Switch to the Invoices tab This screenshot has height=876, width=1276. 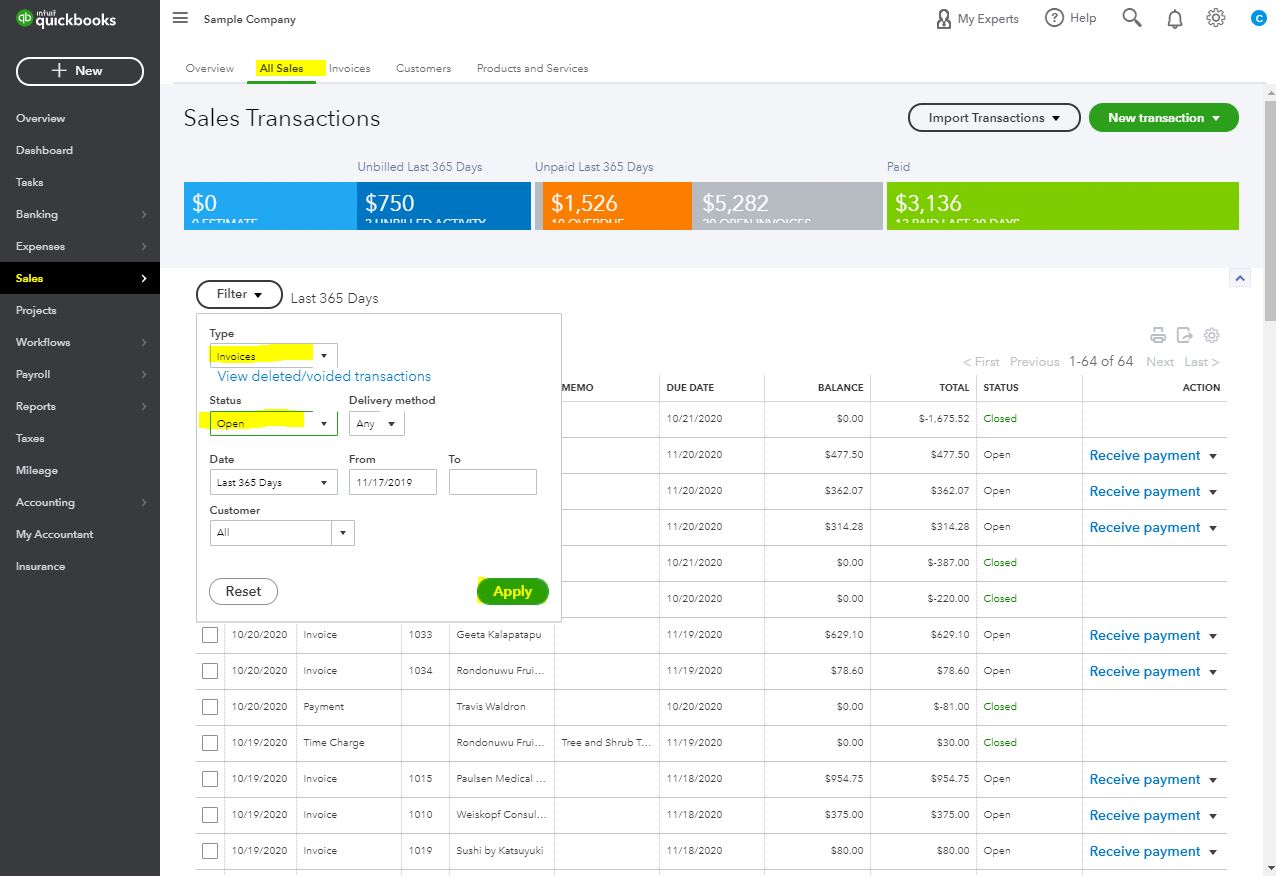coord(350,68)
